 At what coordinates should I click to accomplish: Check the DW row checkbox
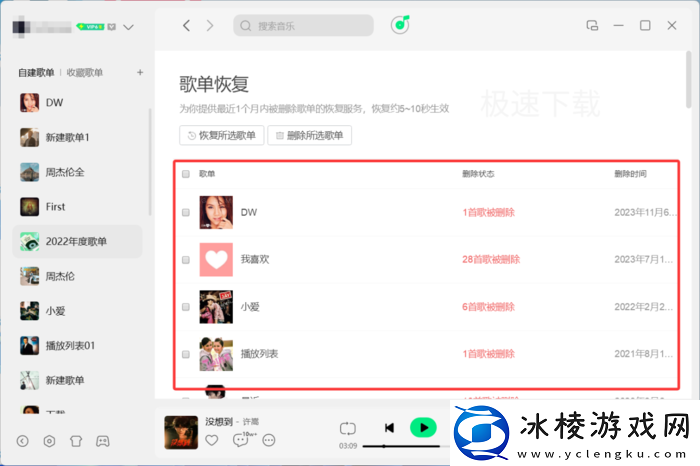186,212
